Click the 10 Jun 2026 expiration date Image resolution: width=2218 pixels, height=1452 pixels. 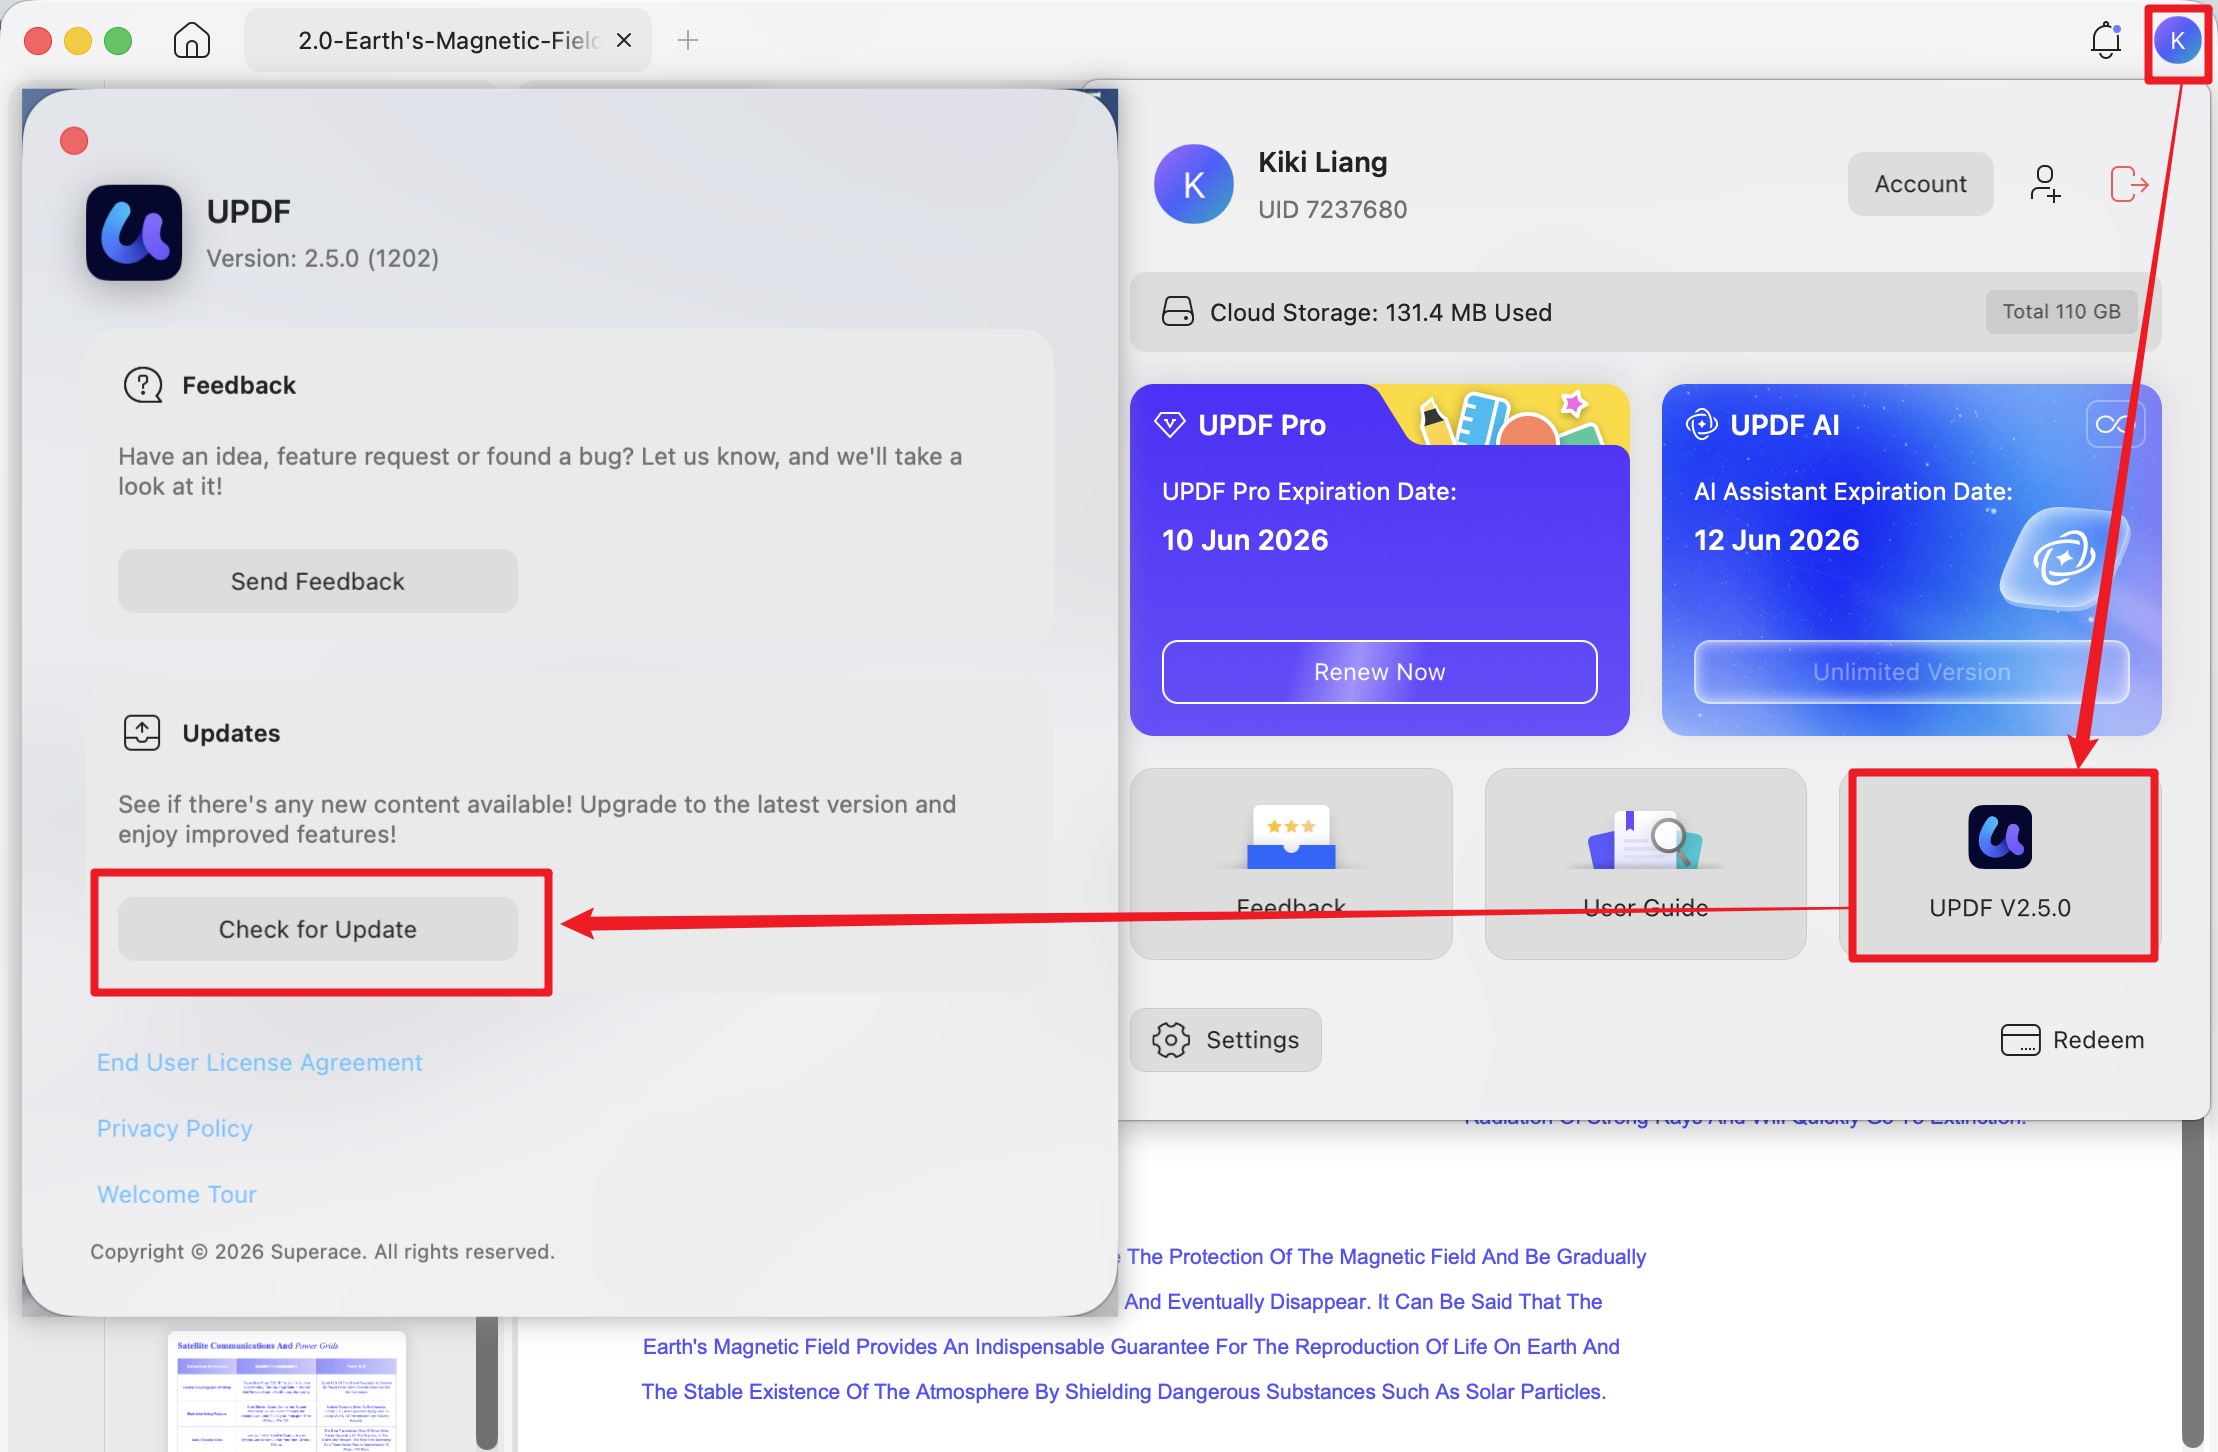tap(1245, 540)
